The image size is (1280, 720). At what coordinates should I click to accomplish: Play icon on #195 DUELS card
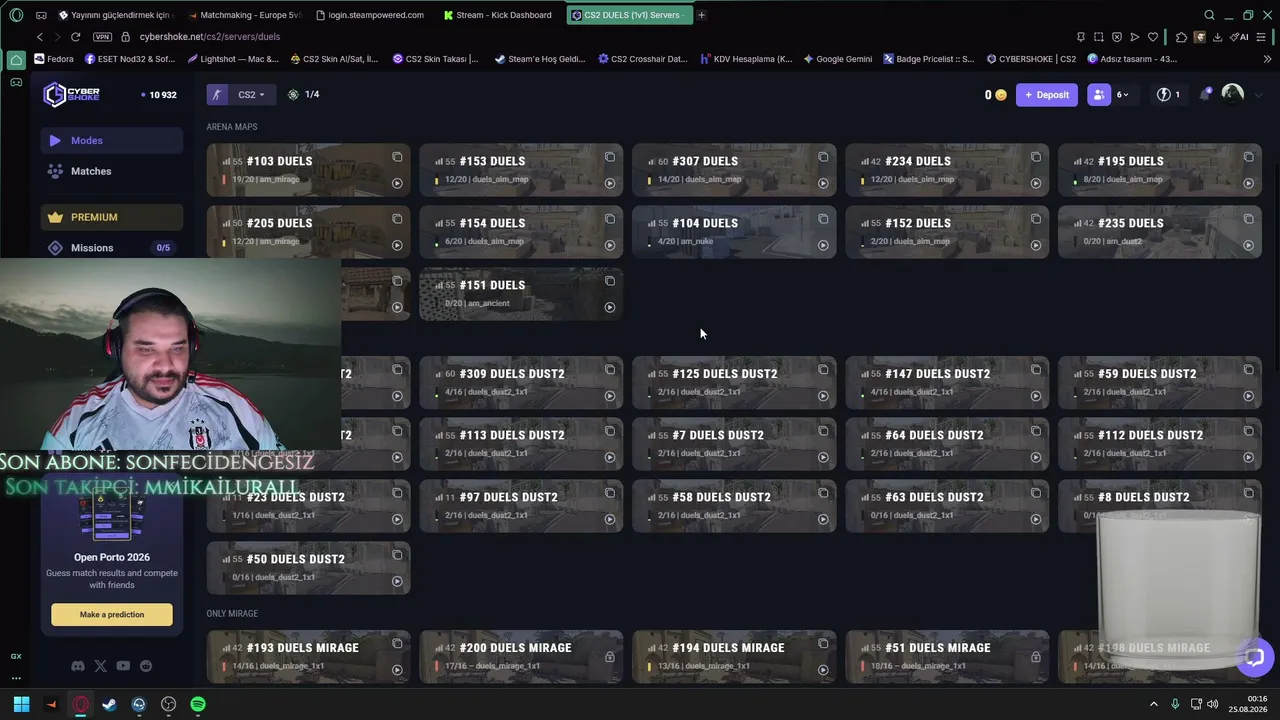coord(1248,183)
